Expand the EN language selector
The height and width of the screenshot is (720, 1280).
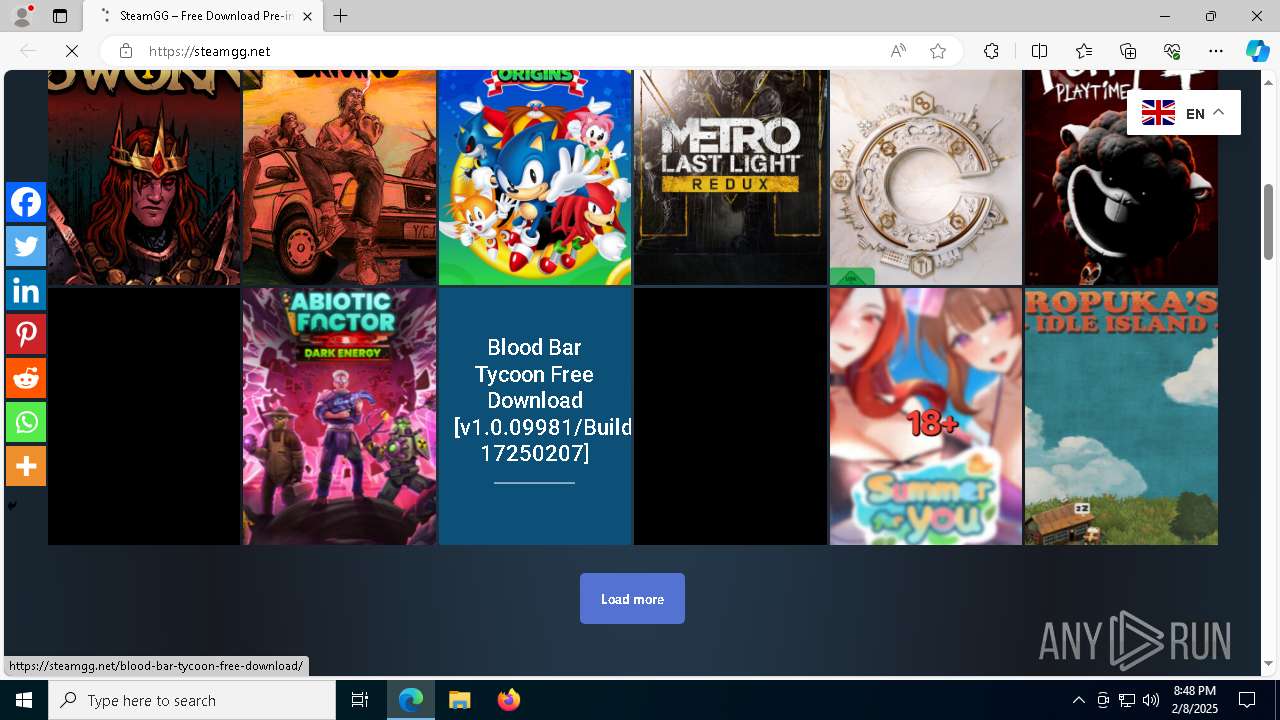coord(1184,113)
